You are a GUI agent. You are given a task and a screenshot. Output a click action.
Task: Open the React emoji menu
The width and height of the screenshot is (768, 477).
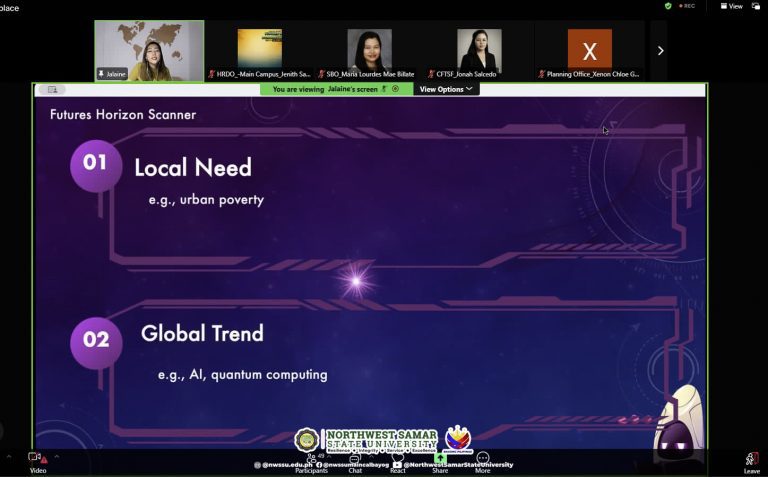pyautogui.click(x=398, y=463)
